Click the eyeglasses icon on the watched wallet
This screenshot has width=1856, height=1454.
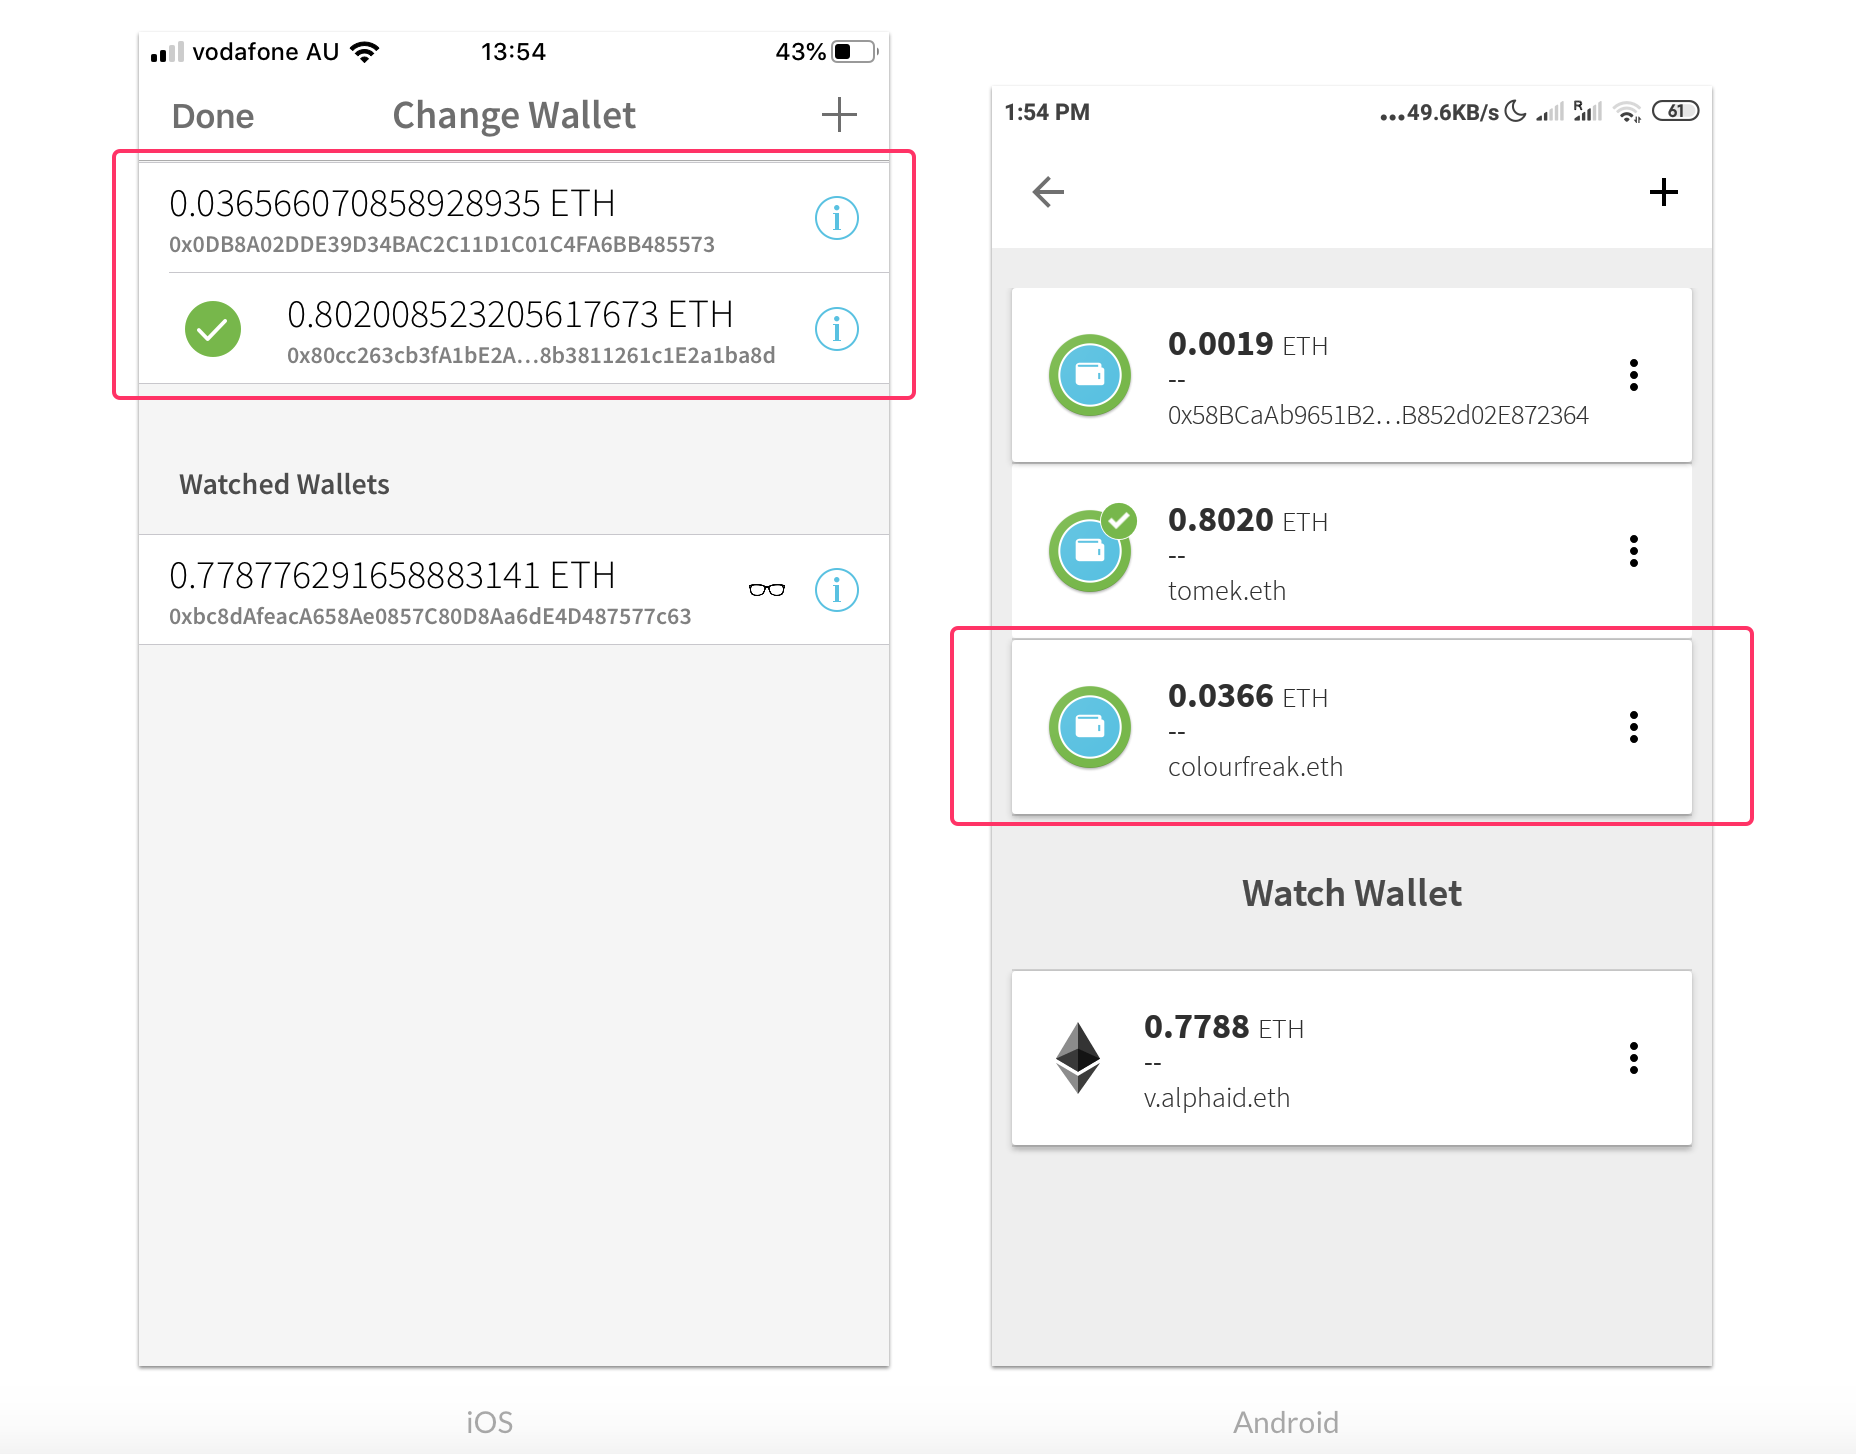point(765,590)
